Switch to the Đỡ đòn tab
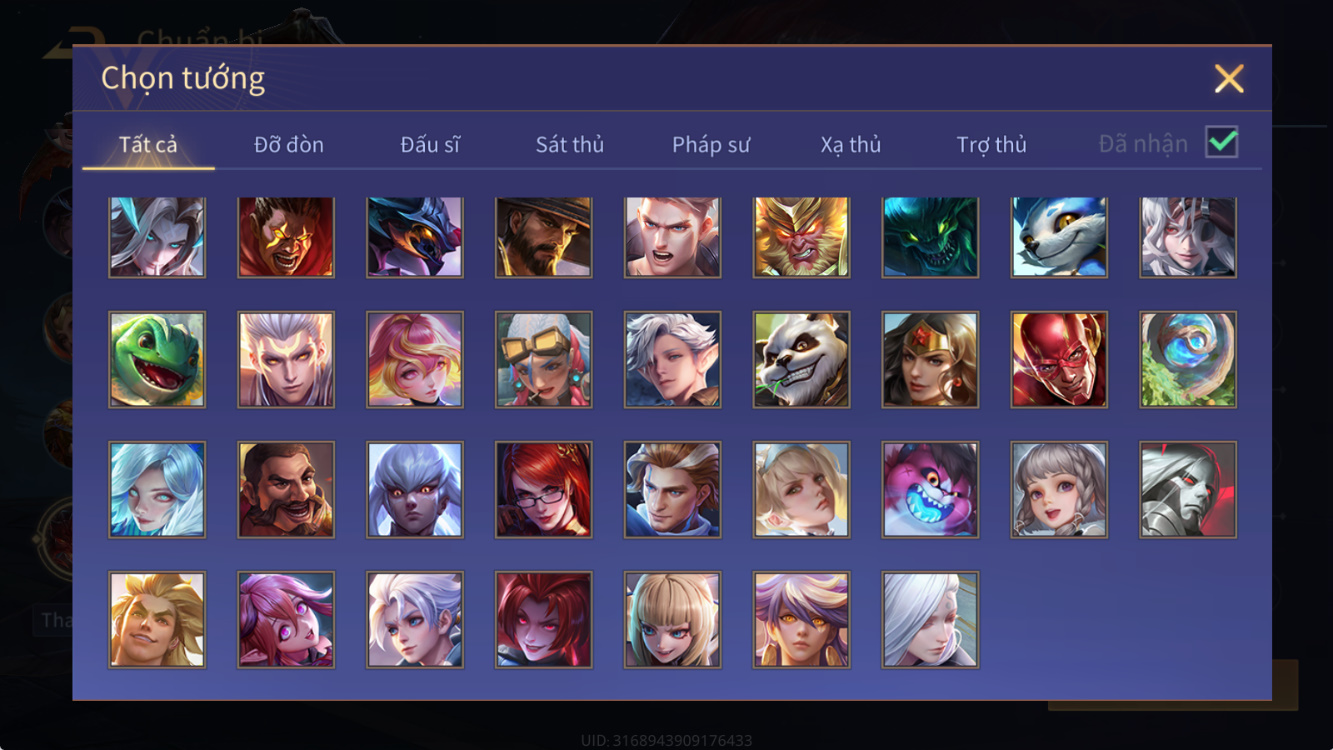The image size is (1333, 750). tap(289, 145)
